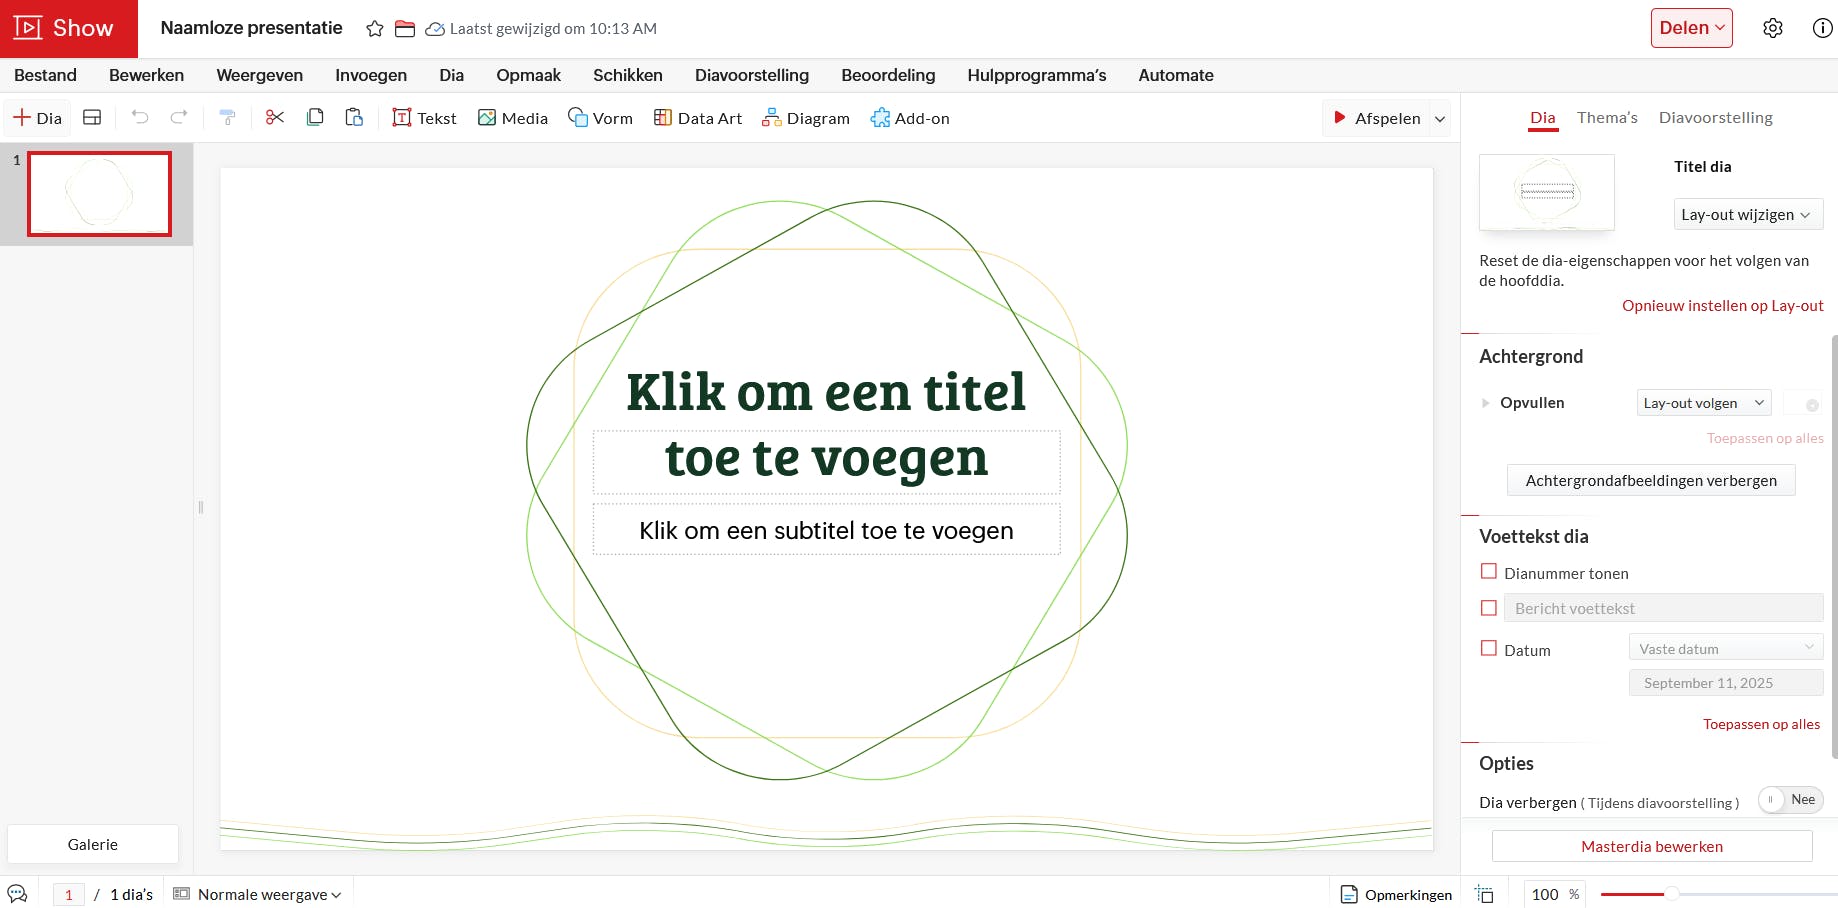This screenshot has width=1838, height=908.
Task: Click Achtergrondafbeeldingen verbergen
Action: [x=1650, y=480]
